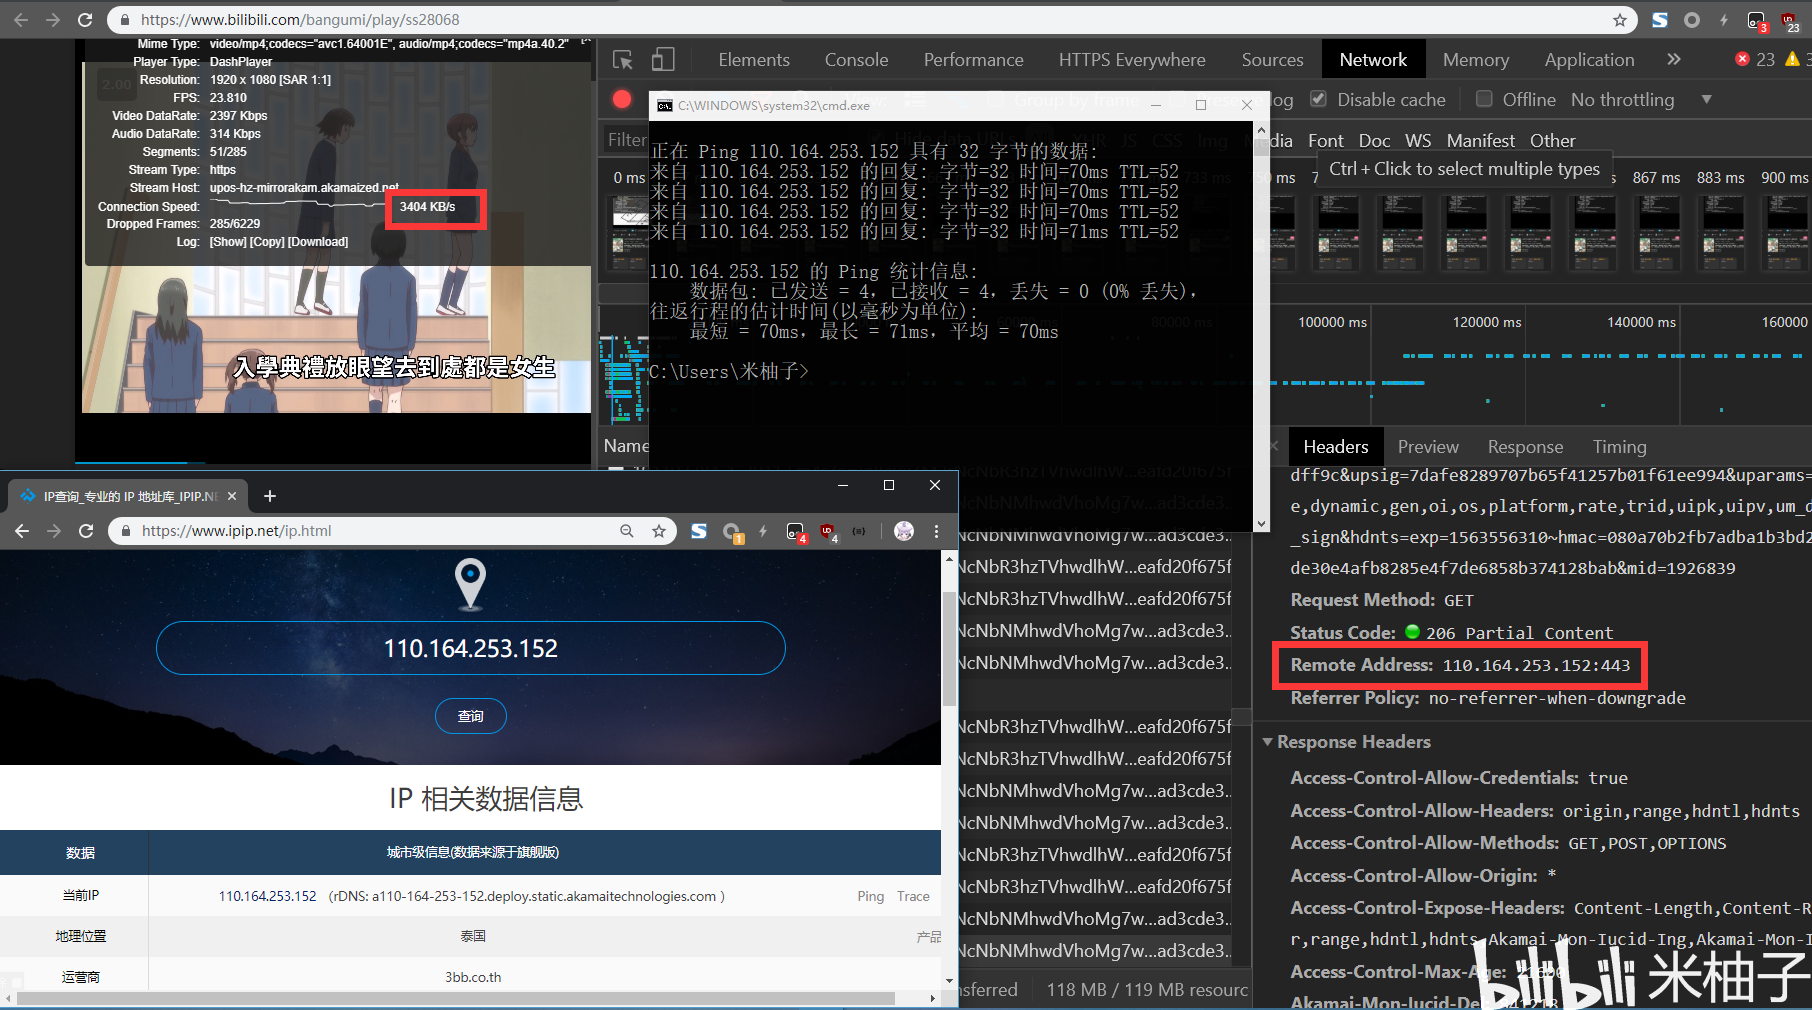Click the blue S extension icon
The width and height of the screenshot is (1812, 1010).
[x=699, y=531]
